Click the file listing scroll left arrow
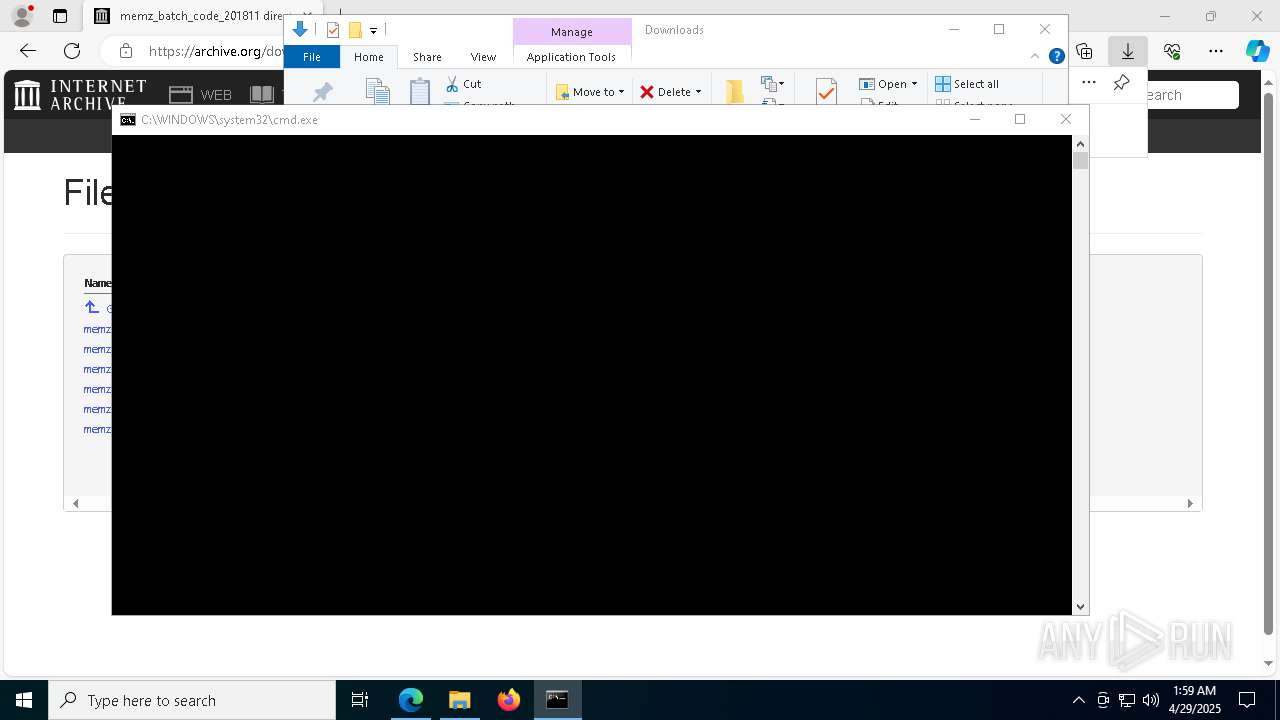 76,503
